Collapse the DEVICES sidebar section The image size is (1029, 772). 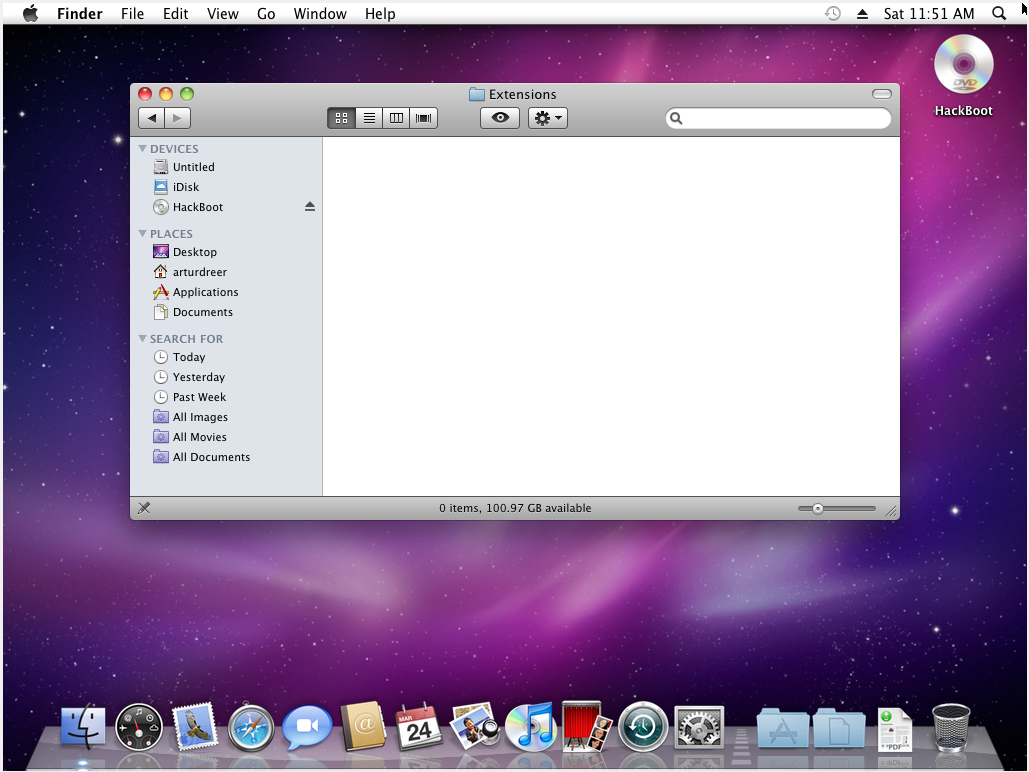(x=143, y=149)
